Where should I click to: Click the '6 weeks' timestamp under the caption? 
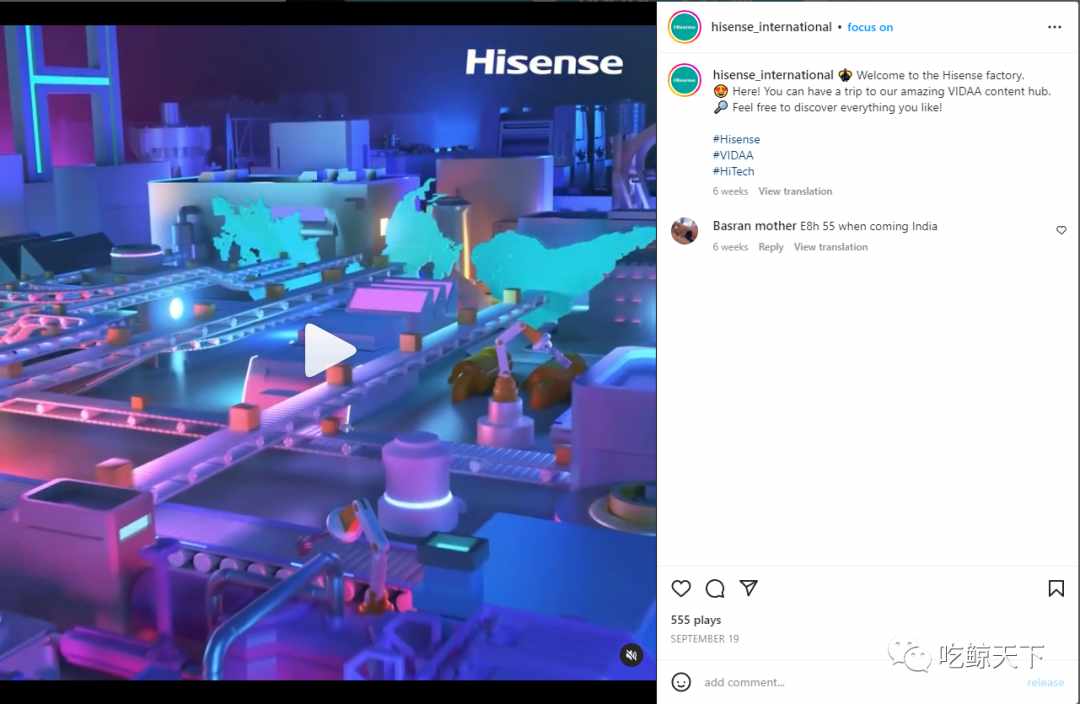730,191
